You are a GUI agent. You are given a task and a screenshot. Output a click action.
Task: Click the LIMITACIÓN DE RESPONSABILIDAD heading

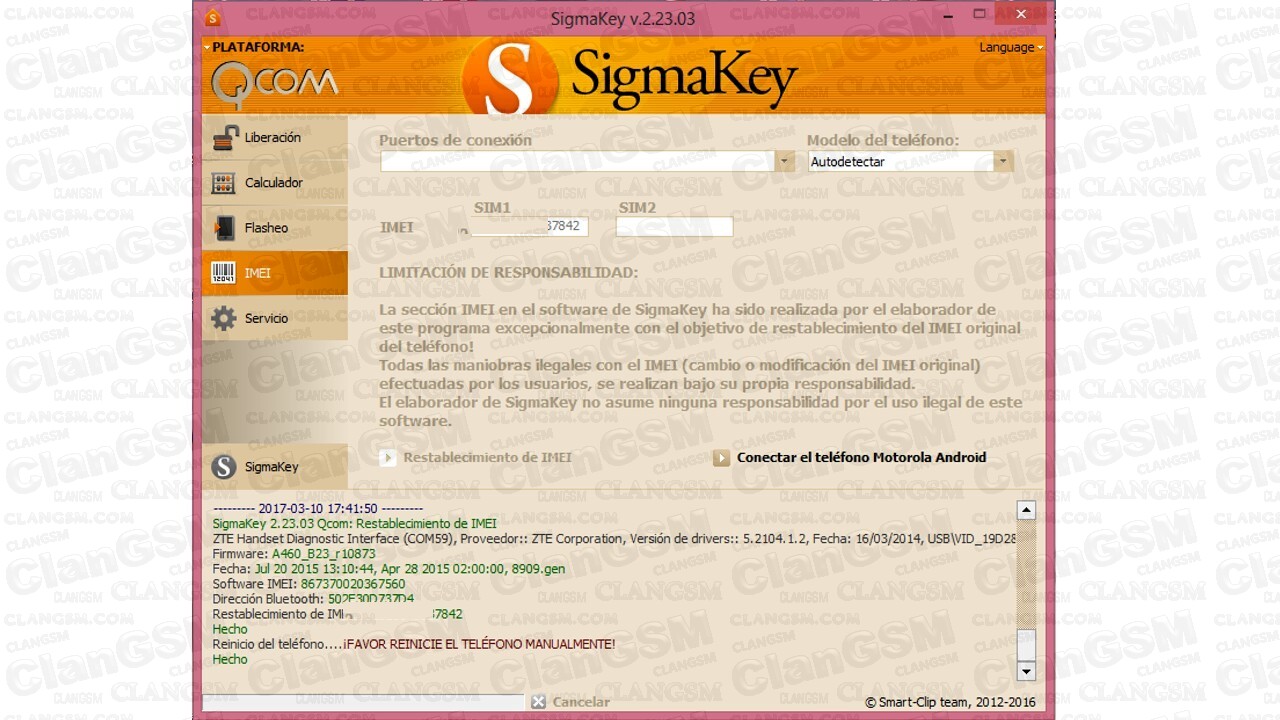click(508, 273)
